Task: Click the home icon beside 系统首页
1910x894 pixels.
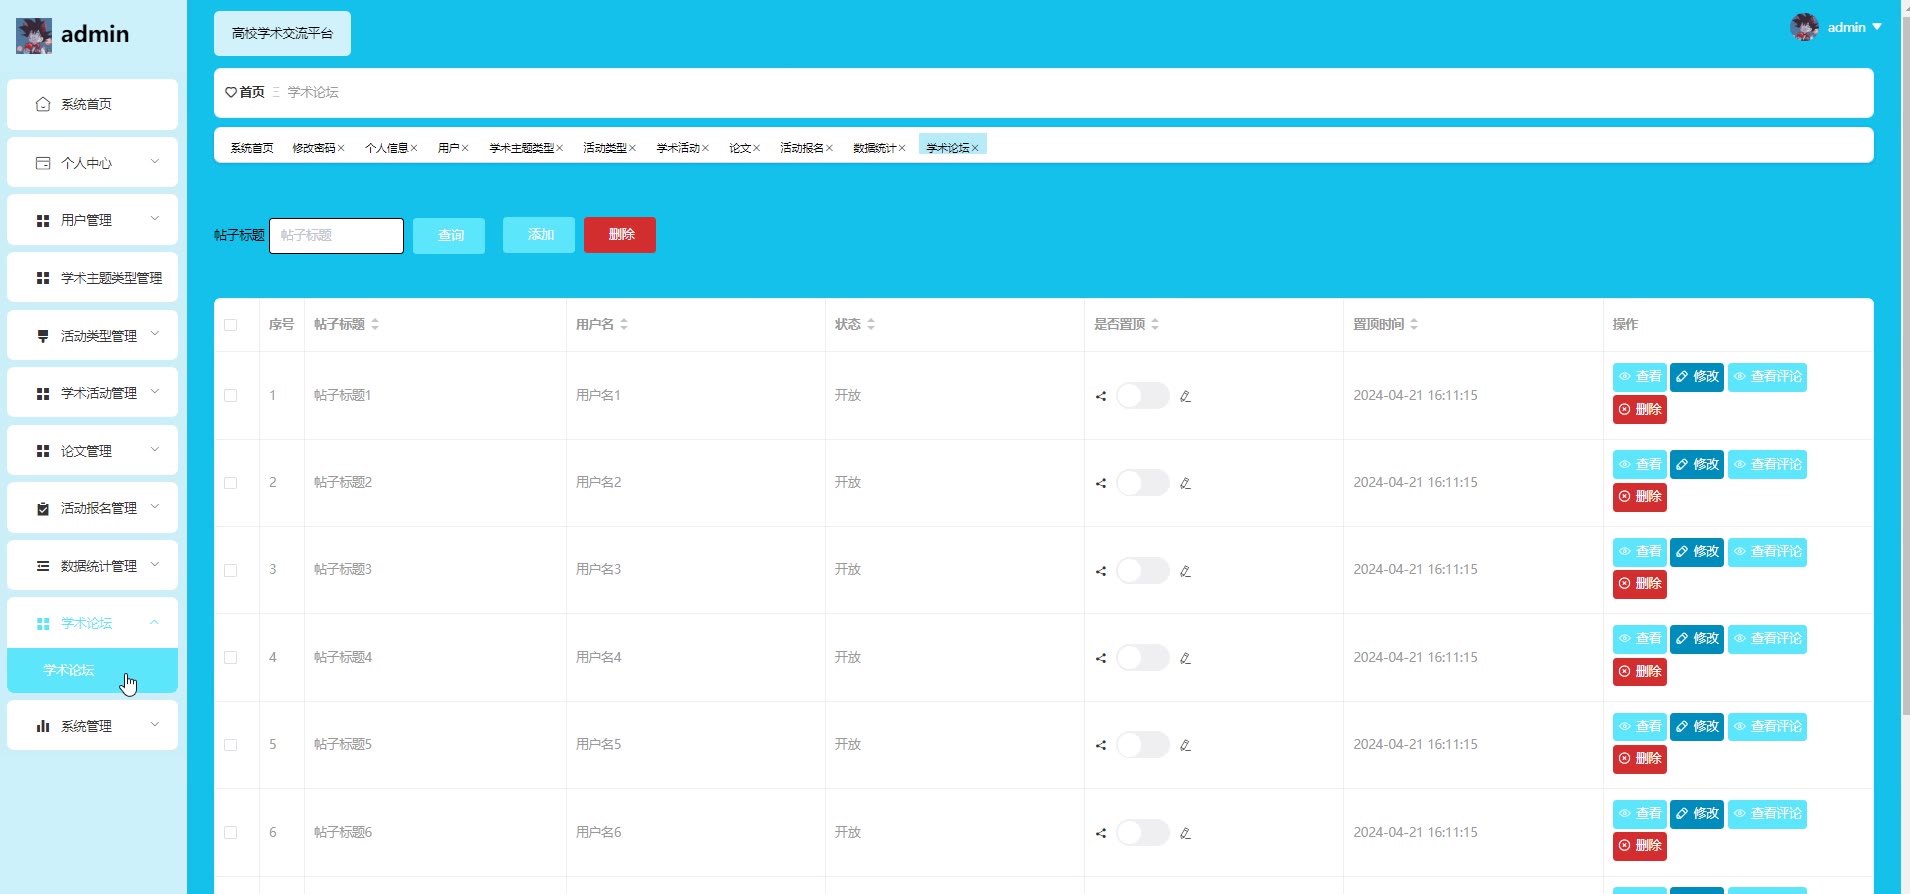Action: tap(43, 104)
